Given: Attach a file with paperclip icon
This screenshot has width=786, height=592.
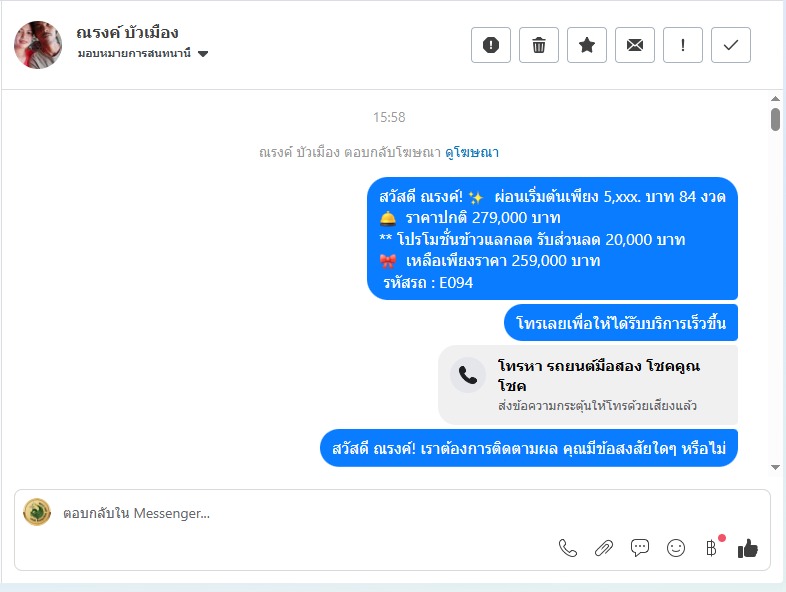Looking at the screenshot, I should click(604, 548).
